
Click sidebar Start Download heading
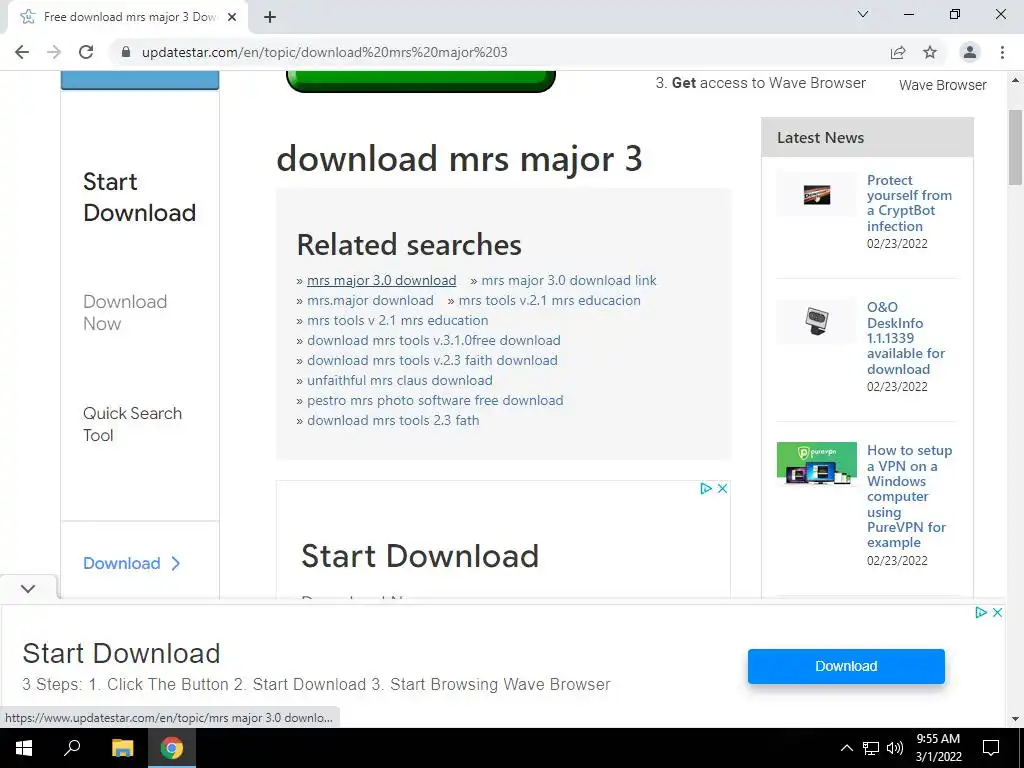tap(139, 197)
